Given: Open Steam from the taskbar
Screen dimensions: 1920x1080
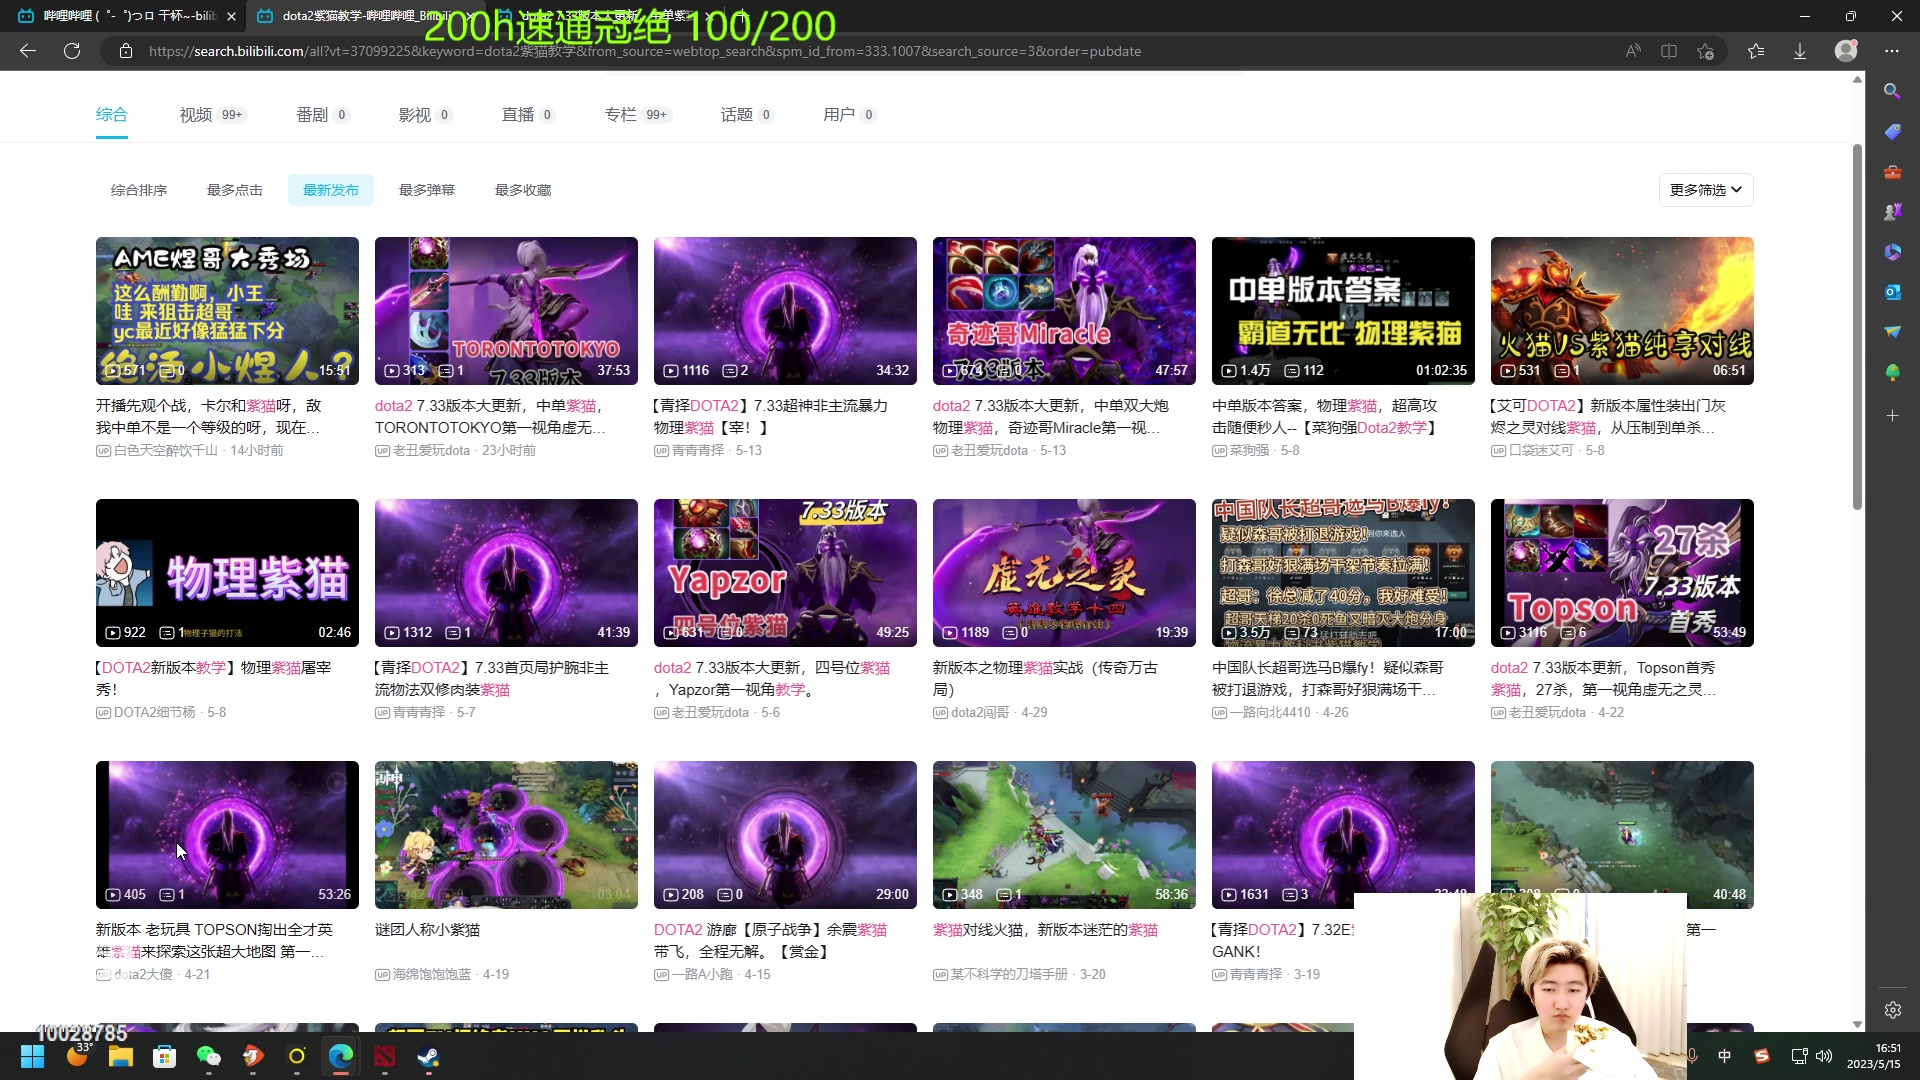Looking at the screenshot, I should click(x=429, y=1056).
